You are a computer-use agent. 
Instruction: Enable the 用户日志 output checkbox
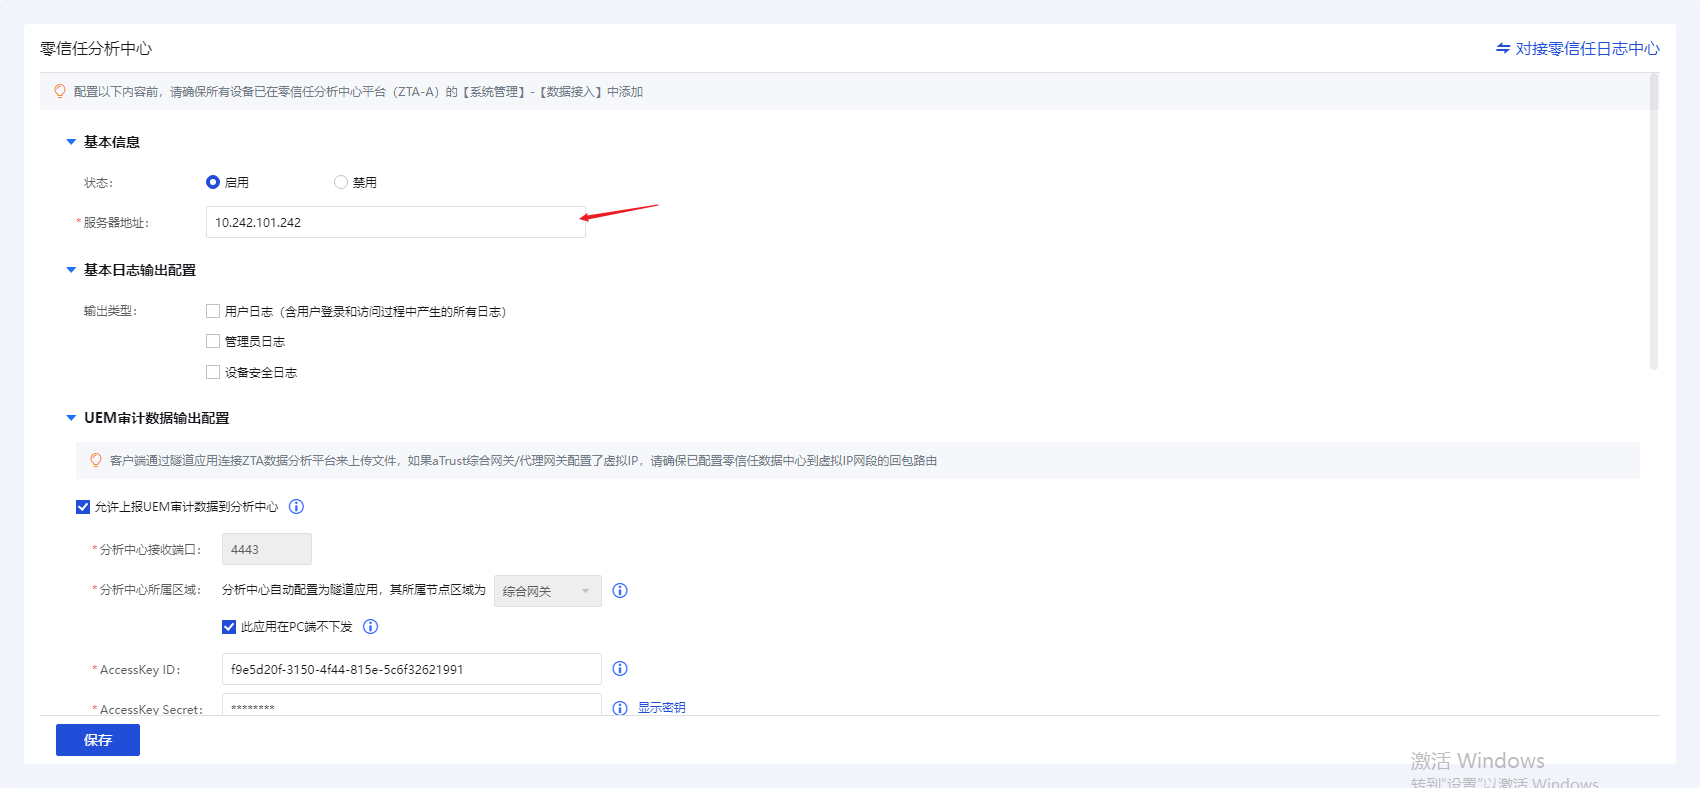pos(213,311)
